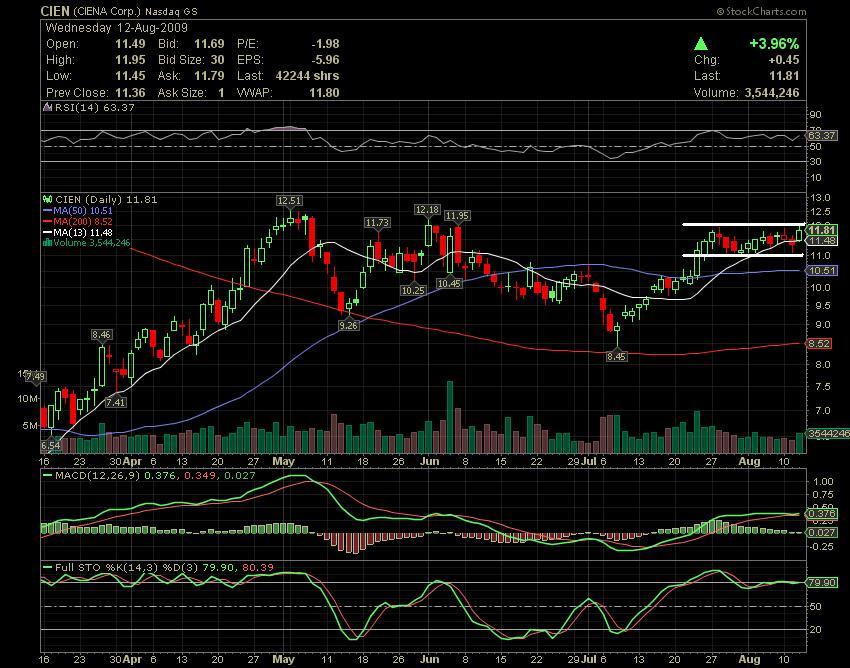Click the 10M volume axis label
Viewport: 850px width, 668px height.
pyautogui.click(x=28, y=399)
